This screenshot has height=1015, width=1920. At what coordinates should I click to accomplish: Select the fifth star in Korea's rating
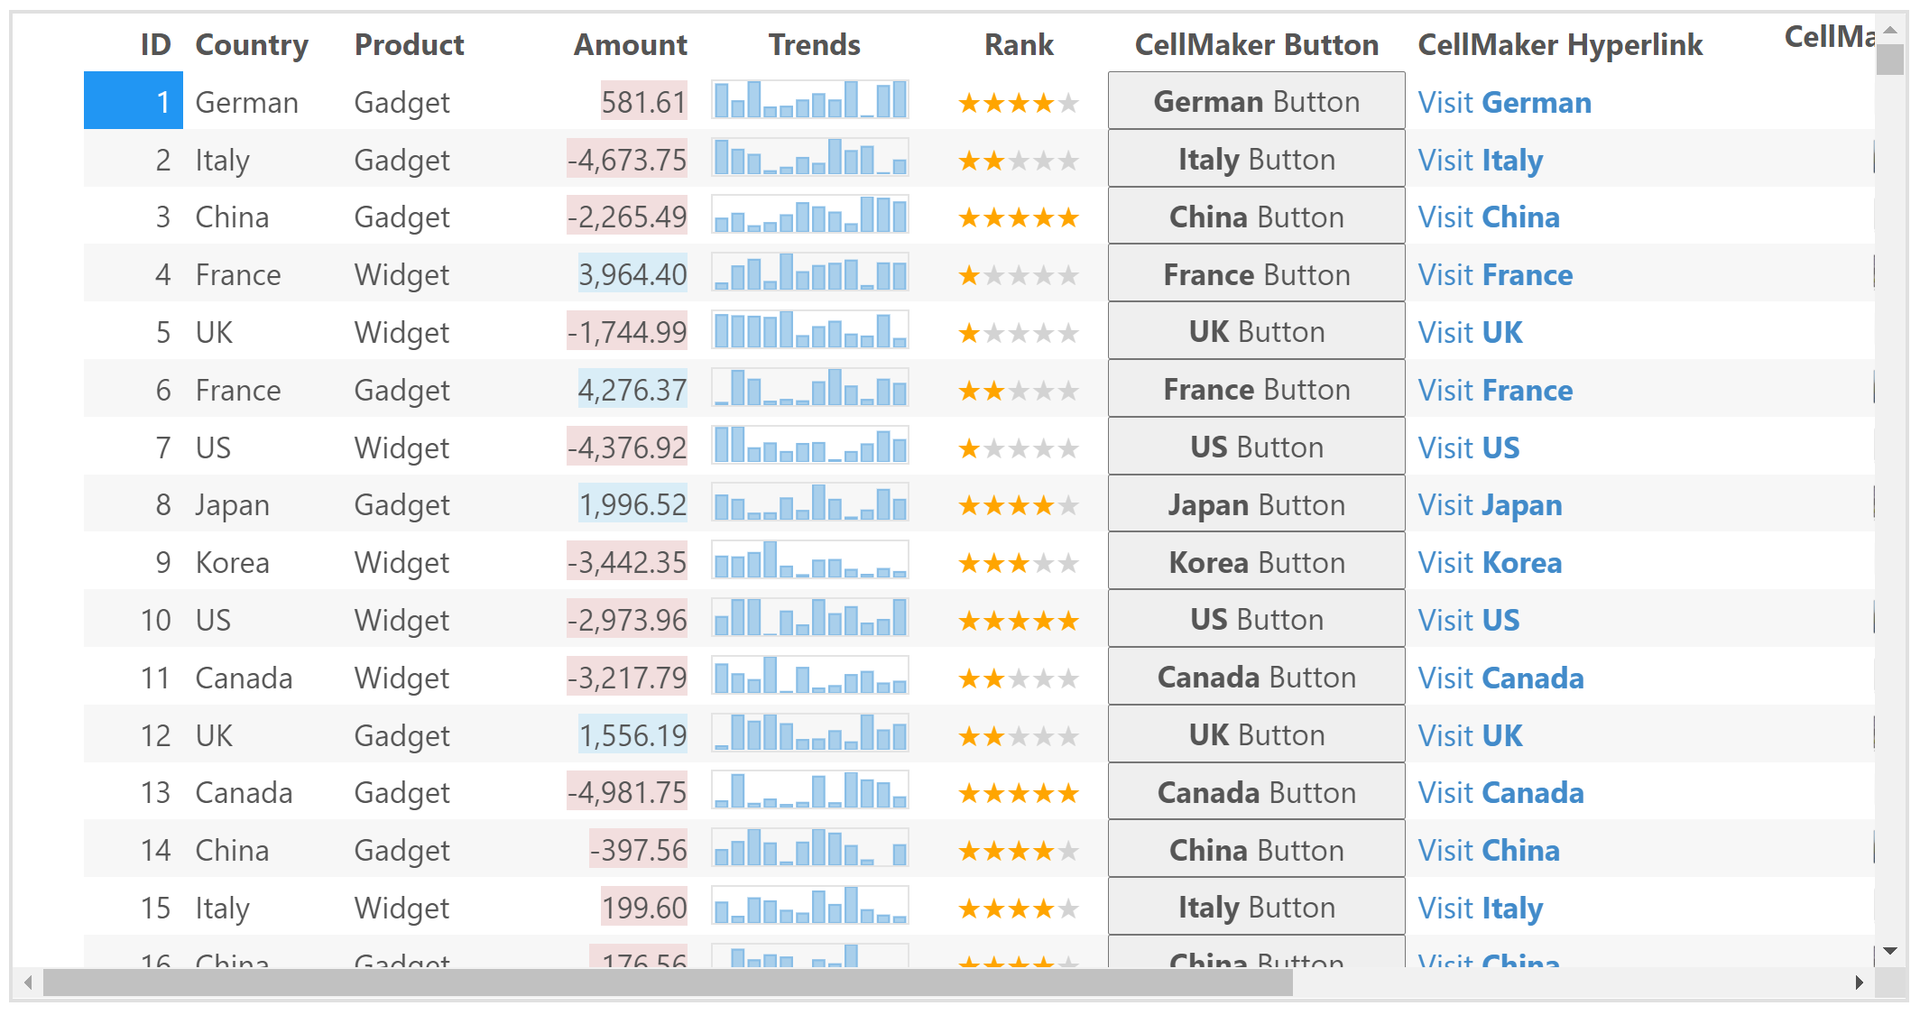pos(1067,562)
